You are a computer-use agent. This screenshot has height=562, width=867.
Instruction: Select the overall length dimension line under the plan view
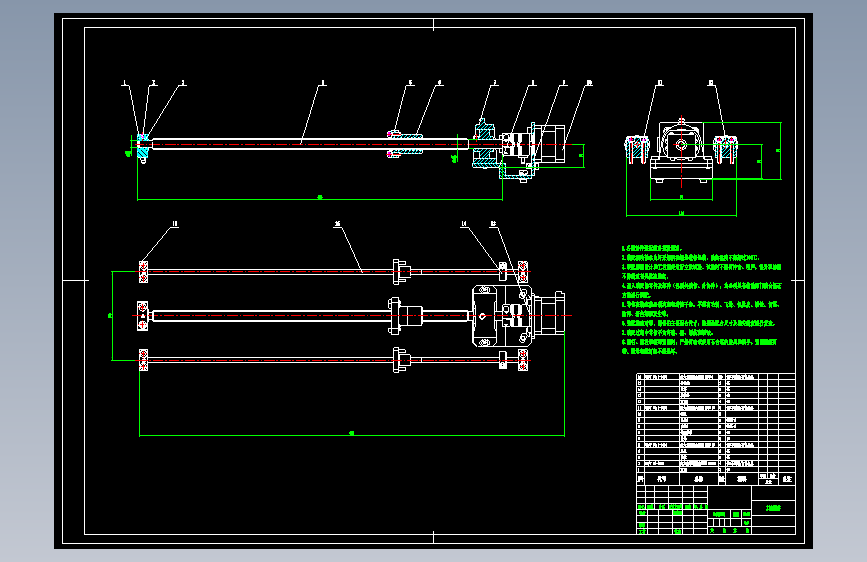[x=352, y=435]
